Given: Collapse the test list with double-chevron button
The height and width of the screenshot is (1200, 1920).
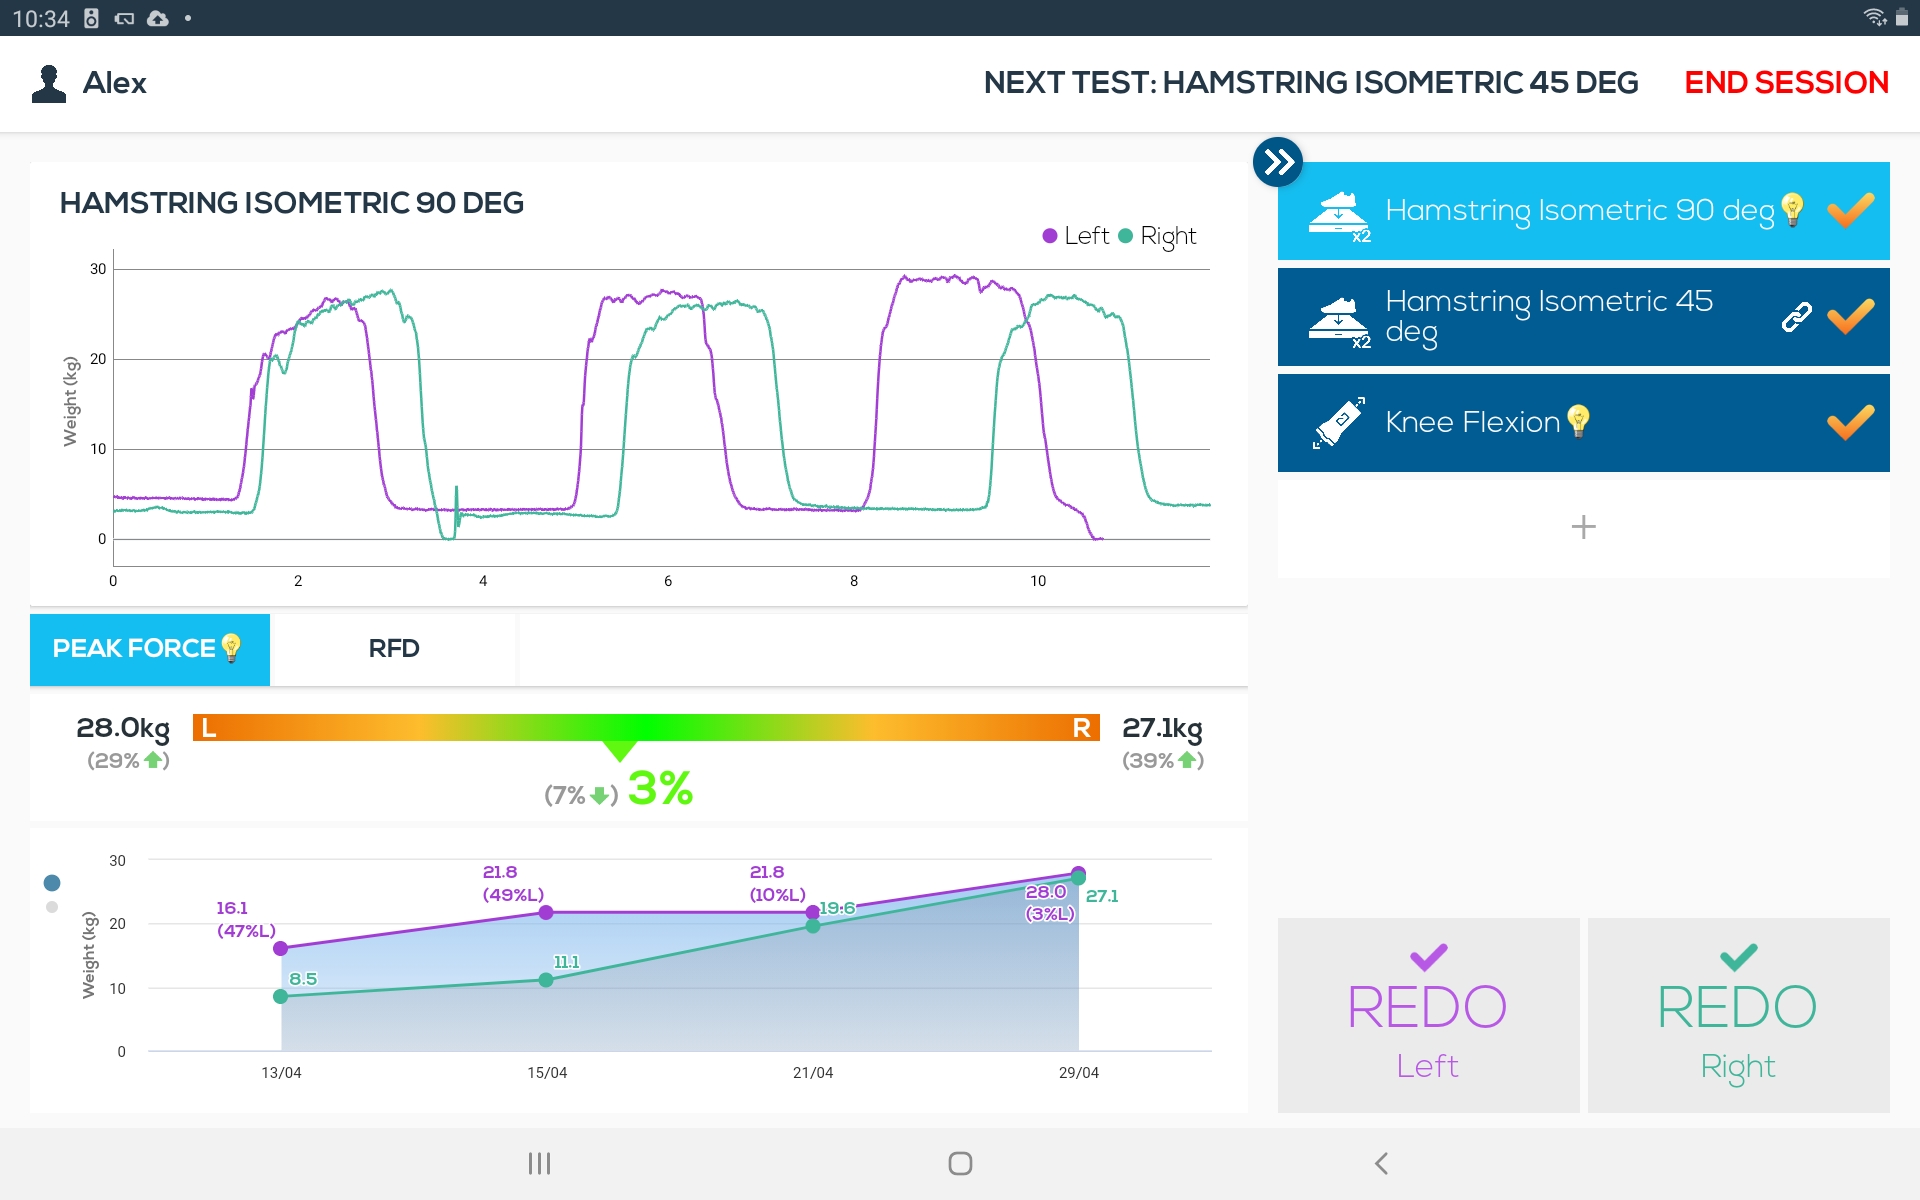Looking at the screenshot, I should (1277, 162).
